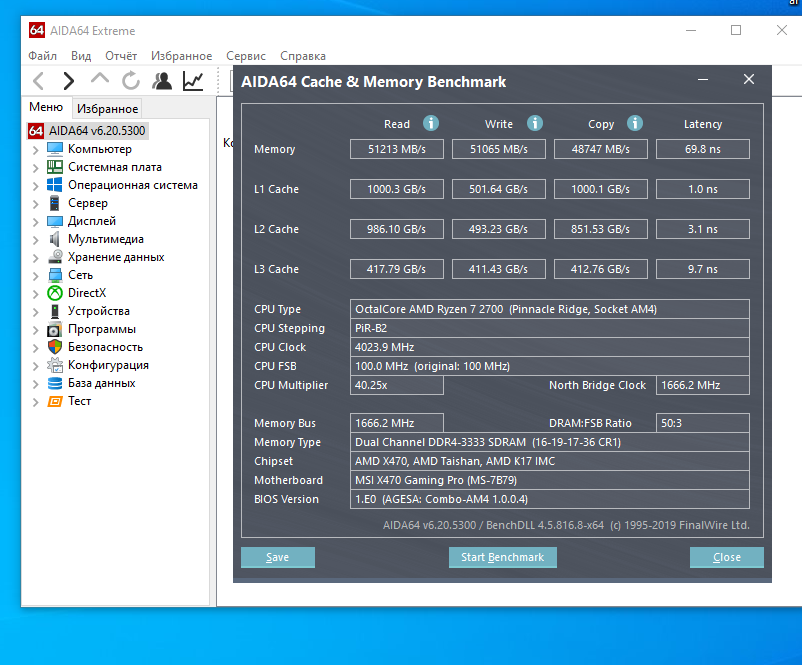Select the Операционная система Windows icon
802x665 pixels.
pos(55,185)
